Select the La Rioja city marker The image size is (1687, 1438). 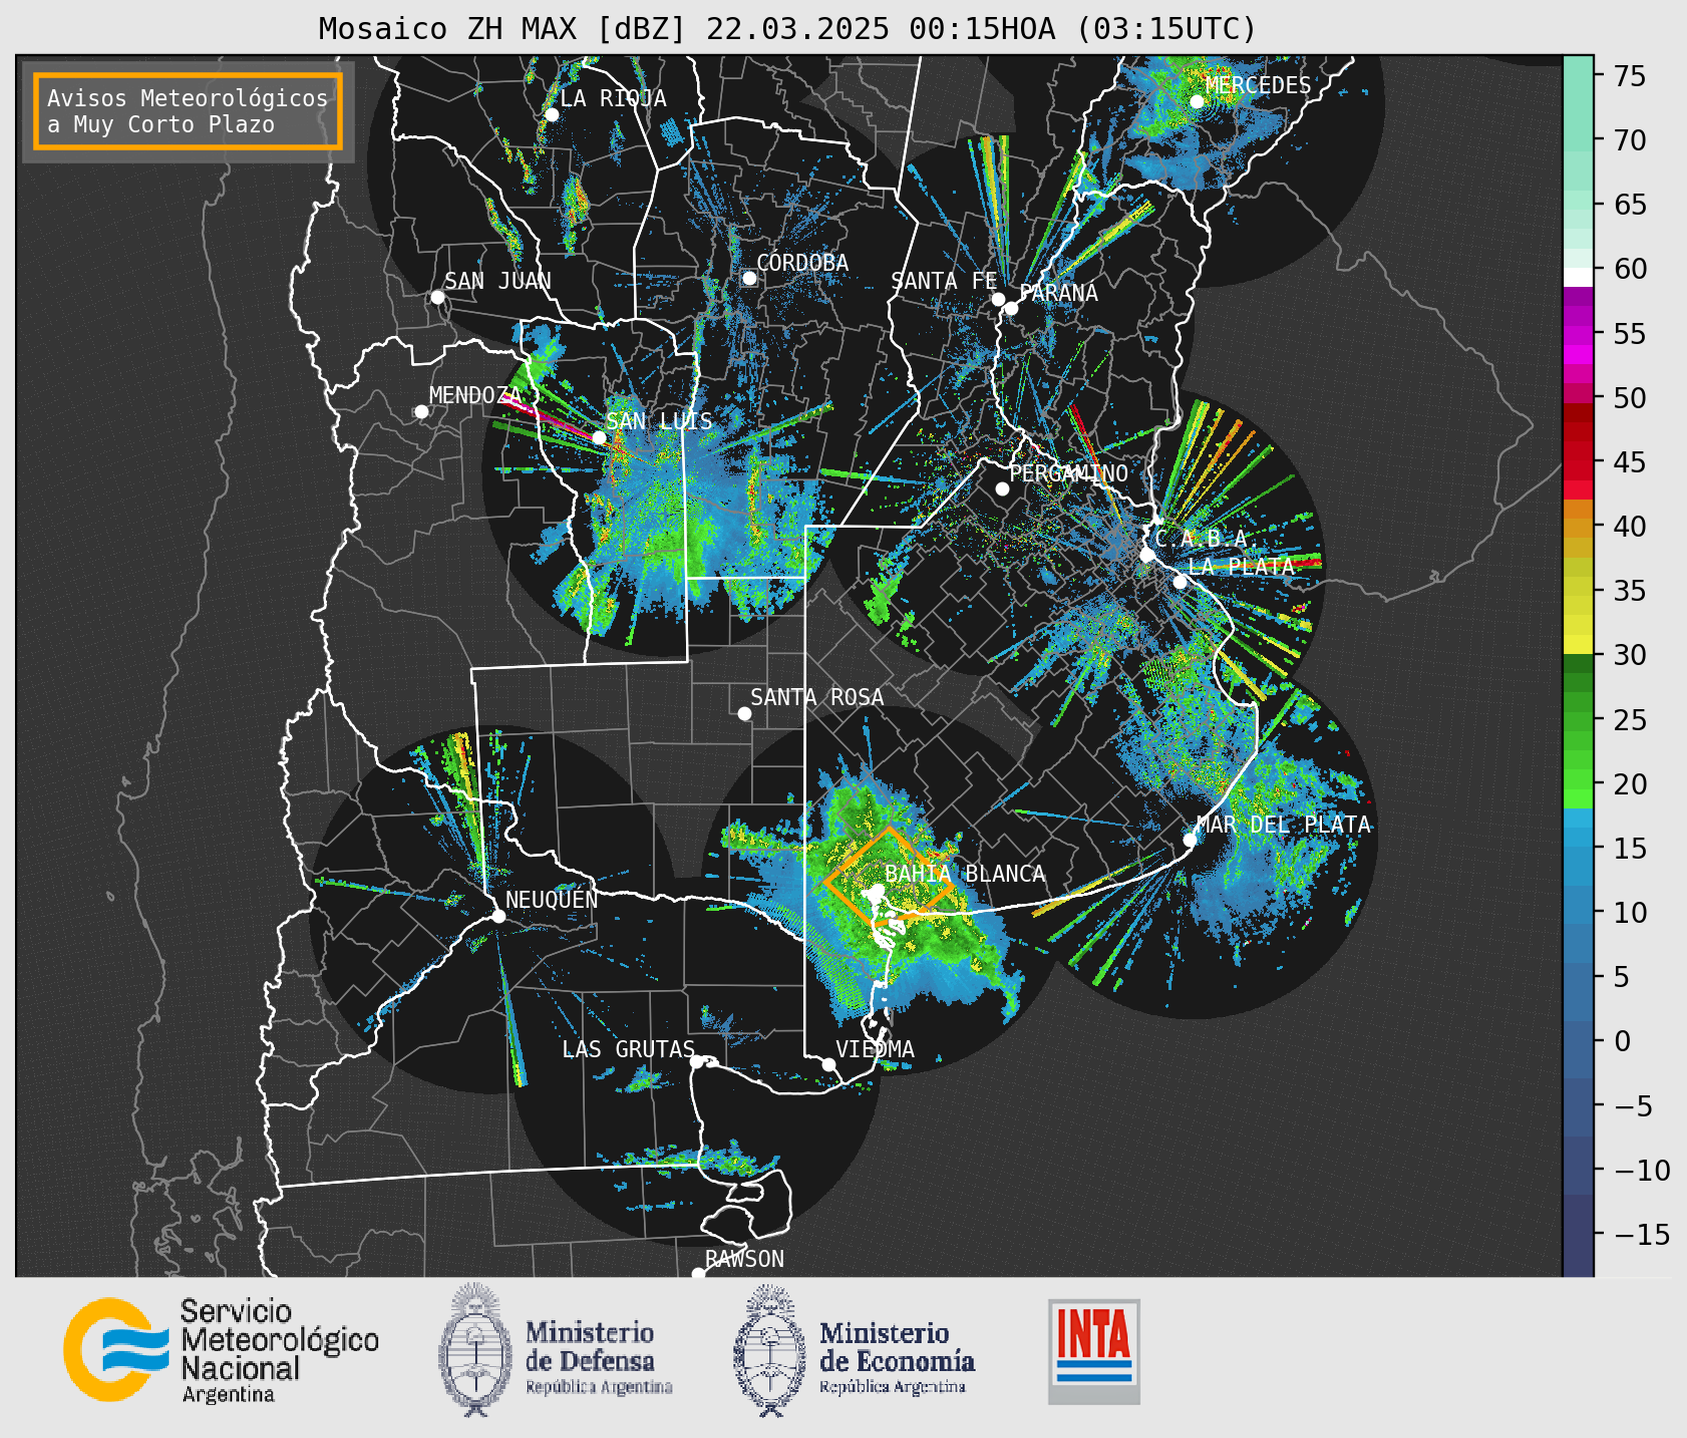551,115
